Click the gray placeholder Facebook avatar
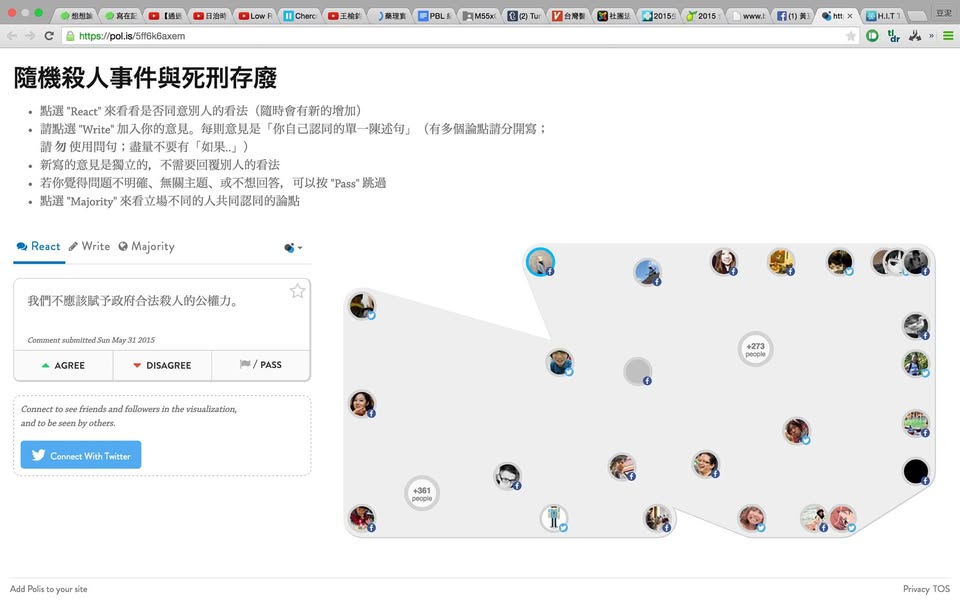This screenshot has width=960, height=600. pos(637,371)
